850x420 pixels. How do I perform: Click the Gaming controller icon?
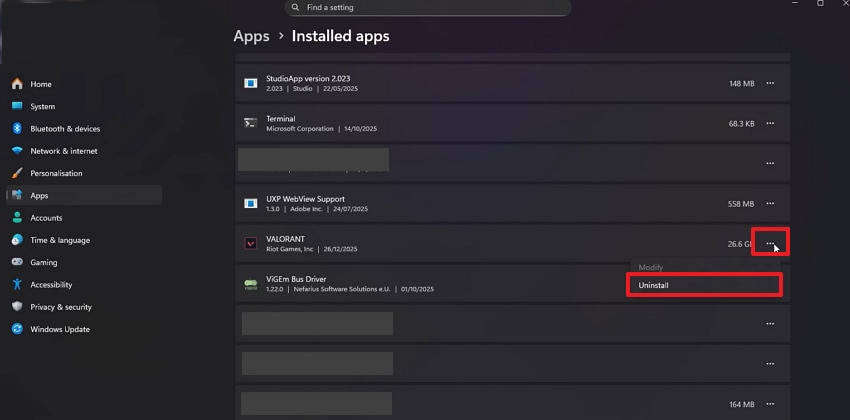pyautogui.click(x=17, y=262)
